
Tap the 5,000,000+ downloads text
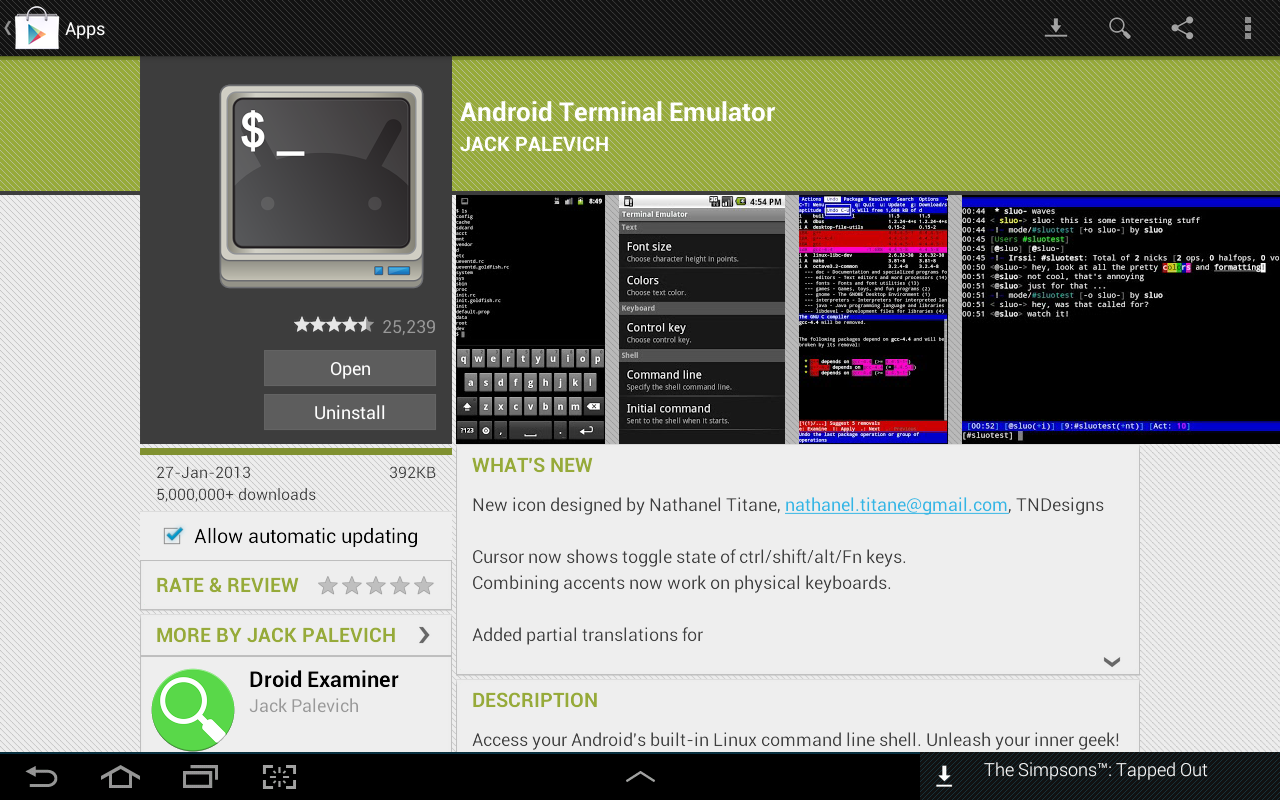coord(236,494)
